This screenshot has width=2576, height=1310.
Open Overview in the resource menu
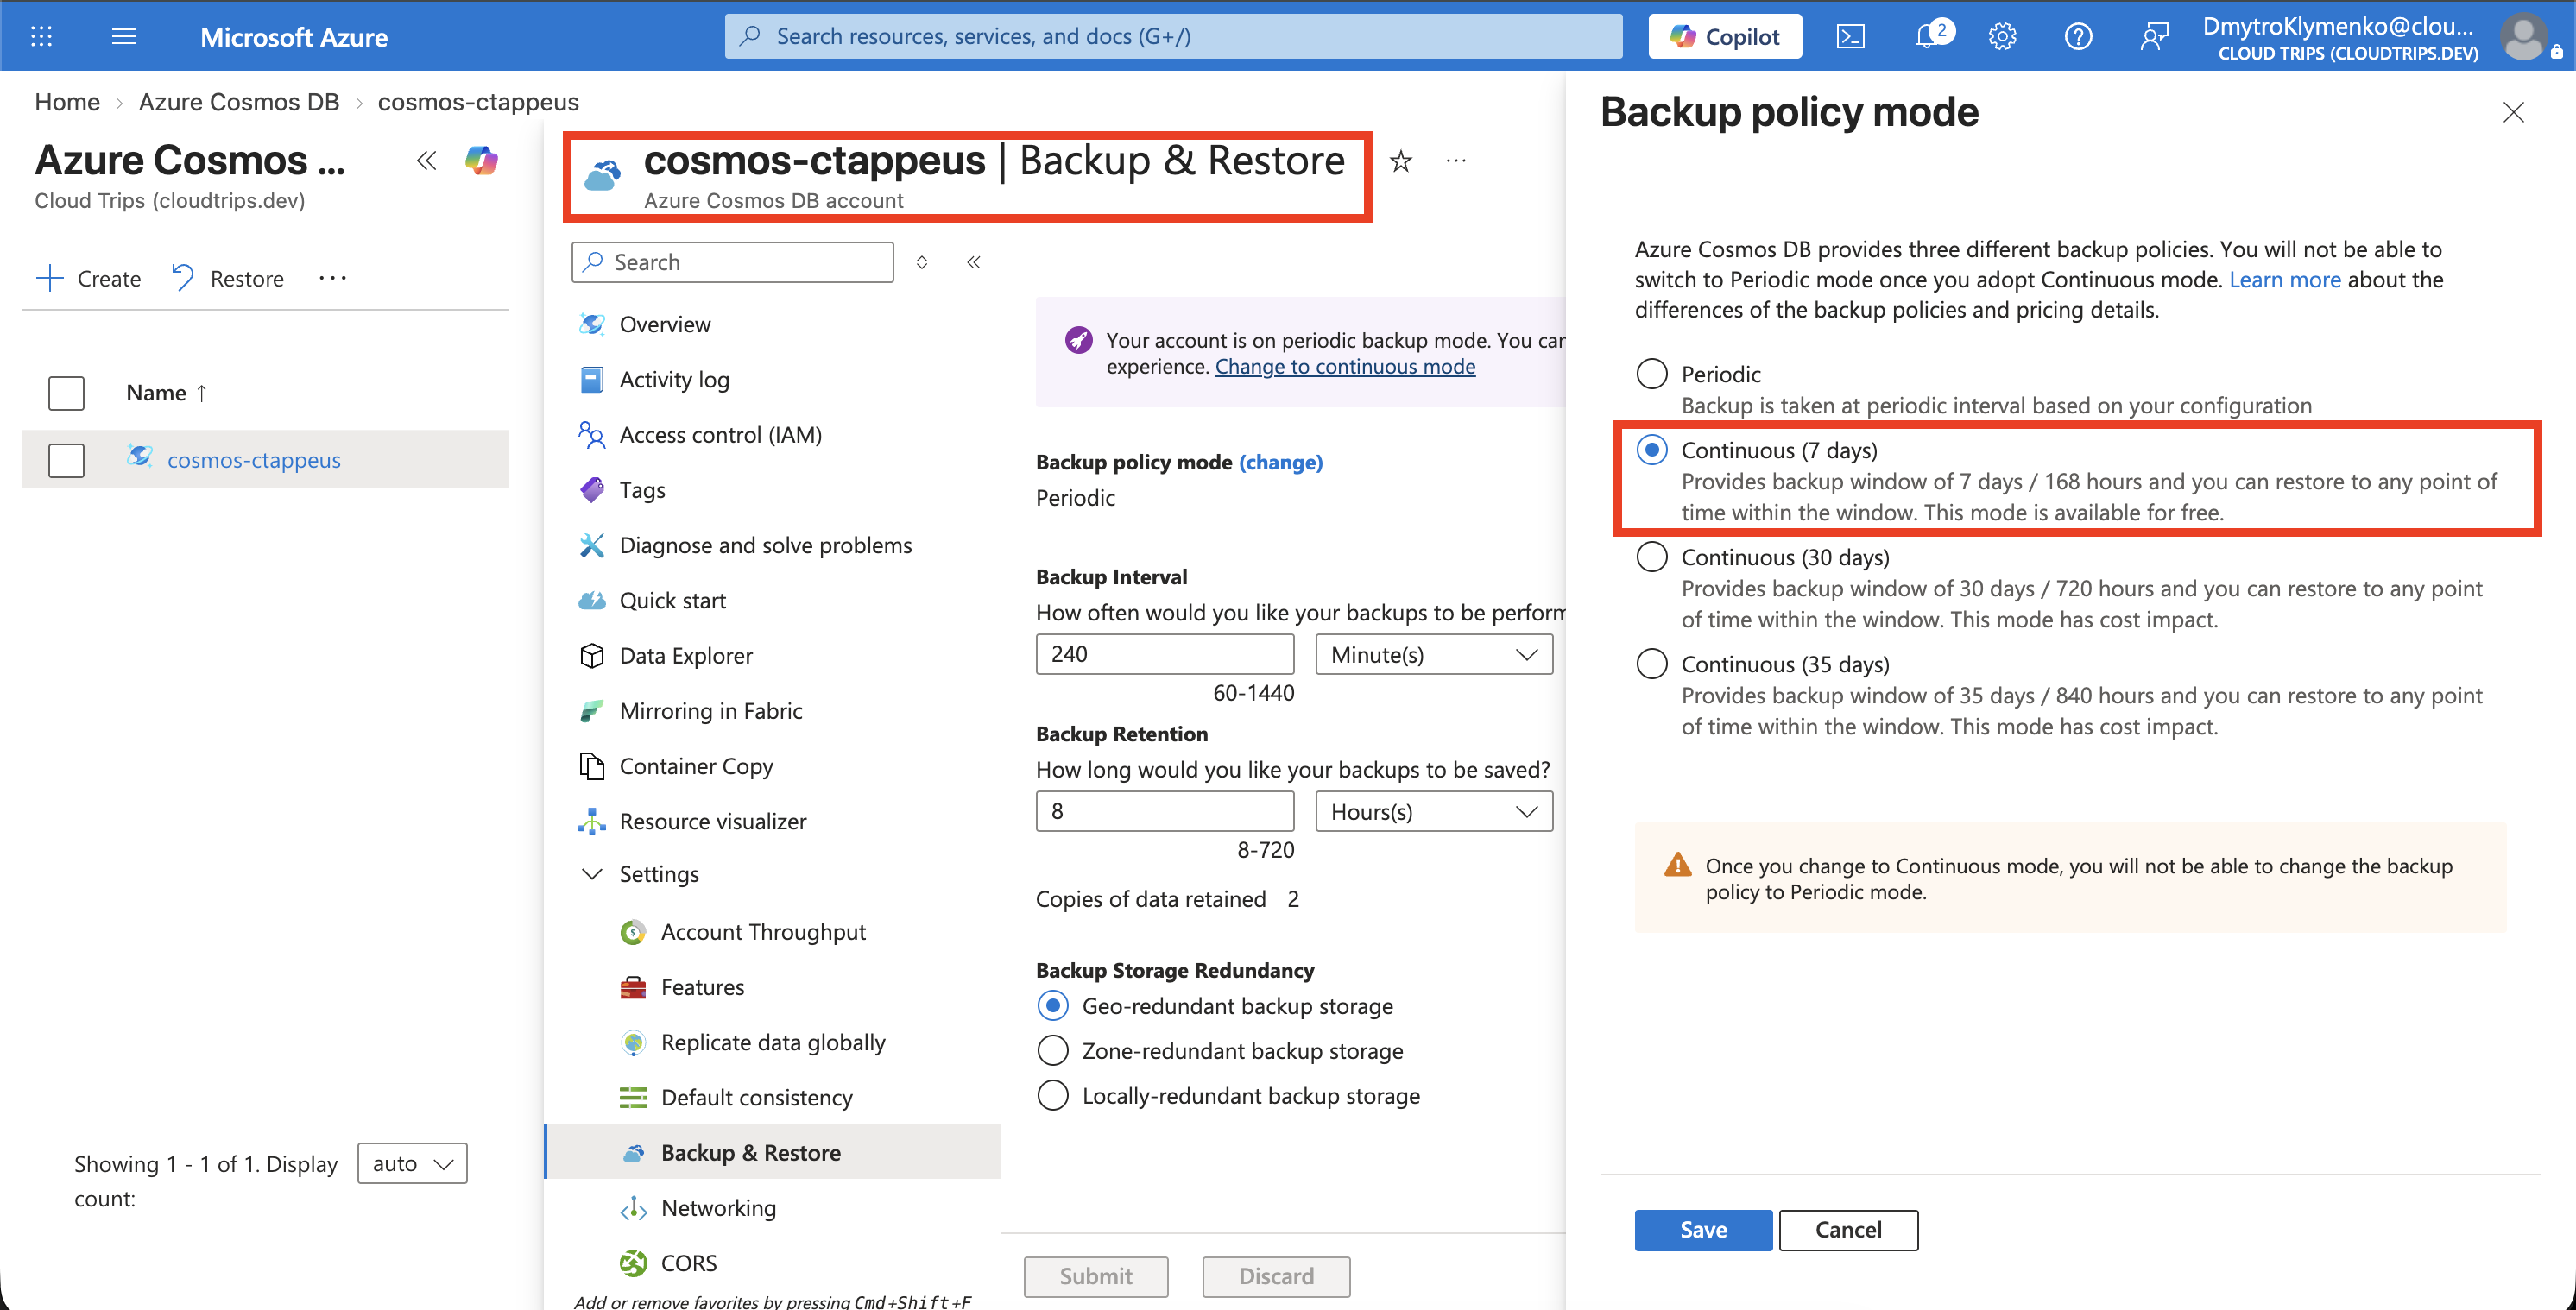tap(665, 324)
